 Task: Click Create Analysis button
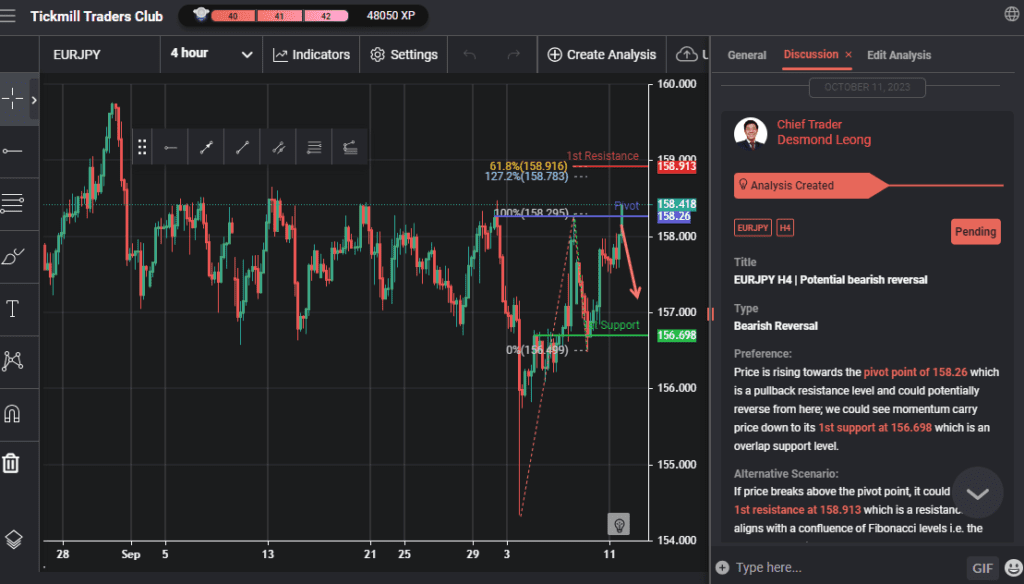(601, 55)
